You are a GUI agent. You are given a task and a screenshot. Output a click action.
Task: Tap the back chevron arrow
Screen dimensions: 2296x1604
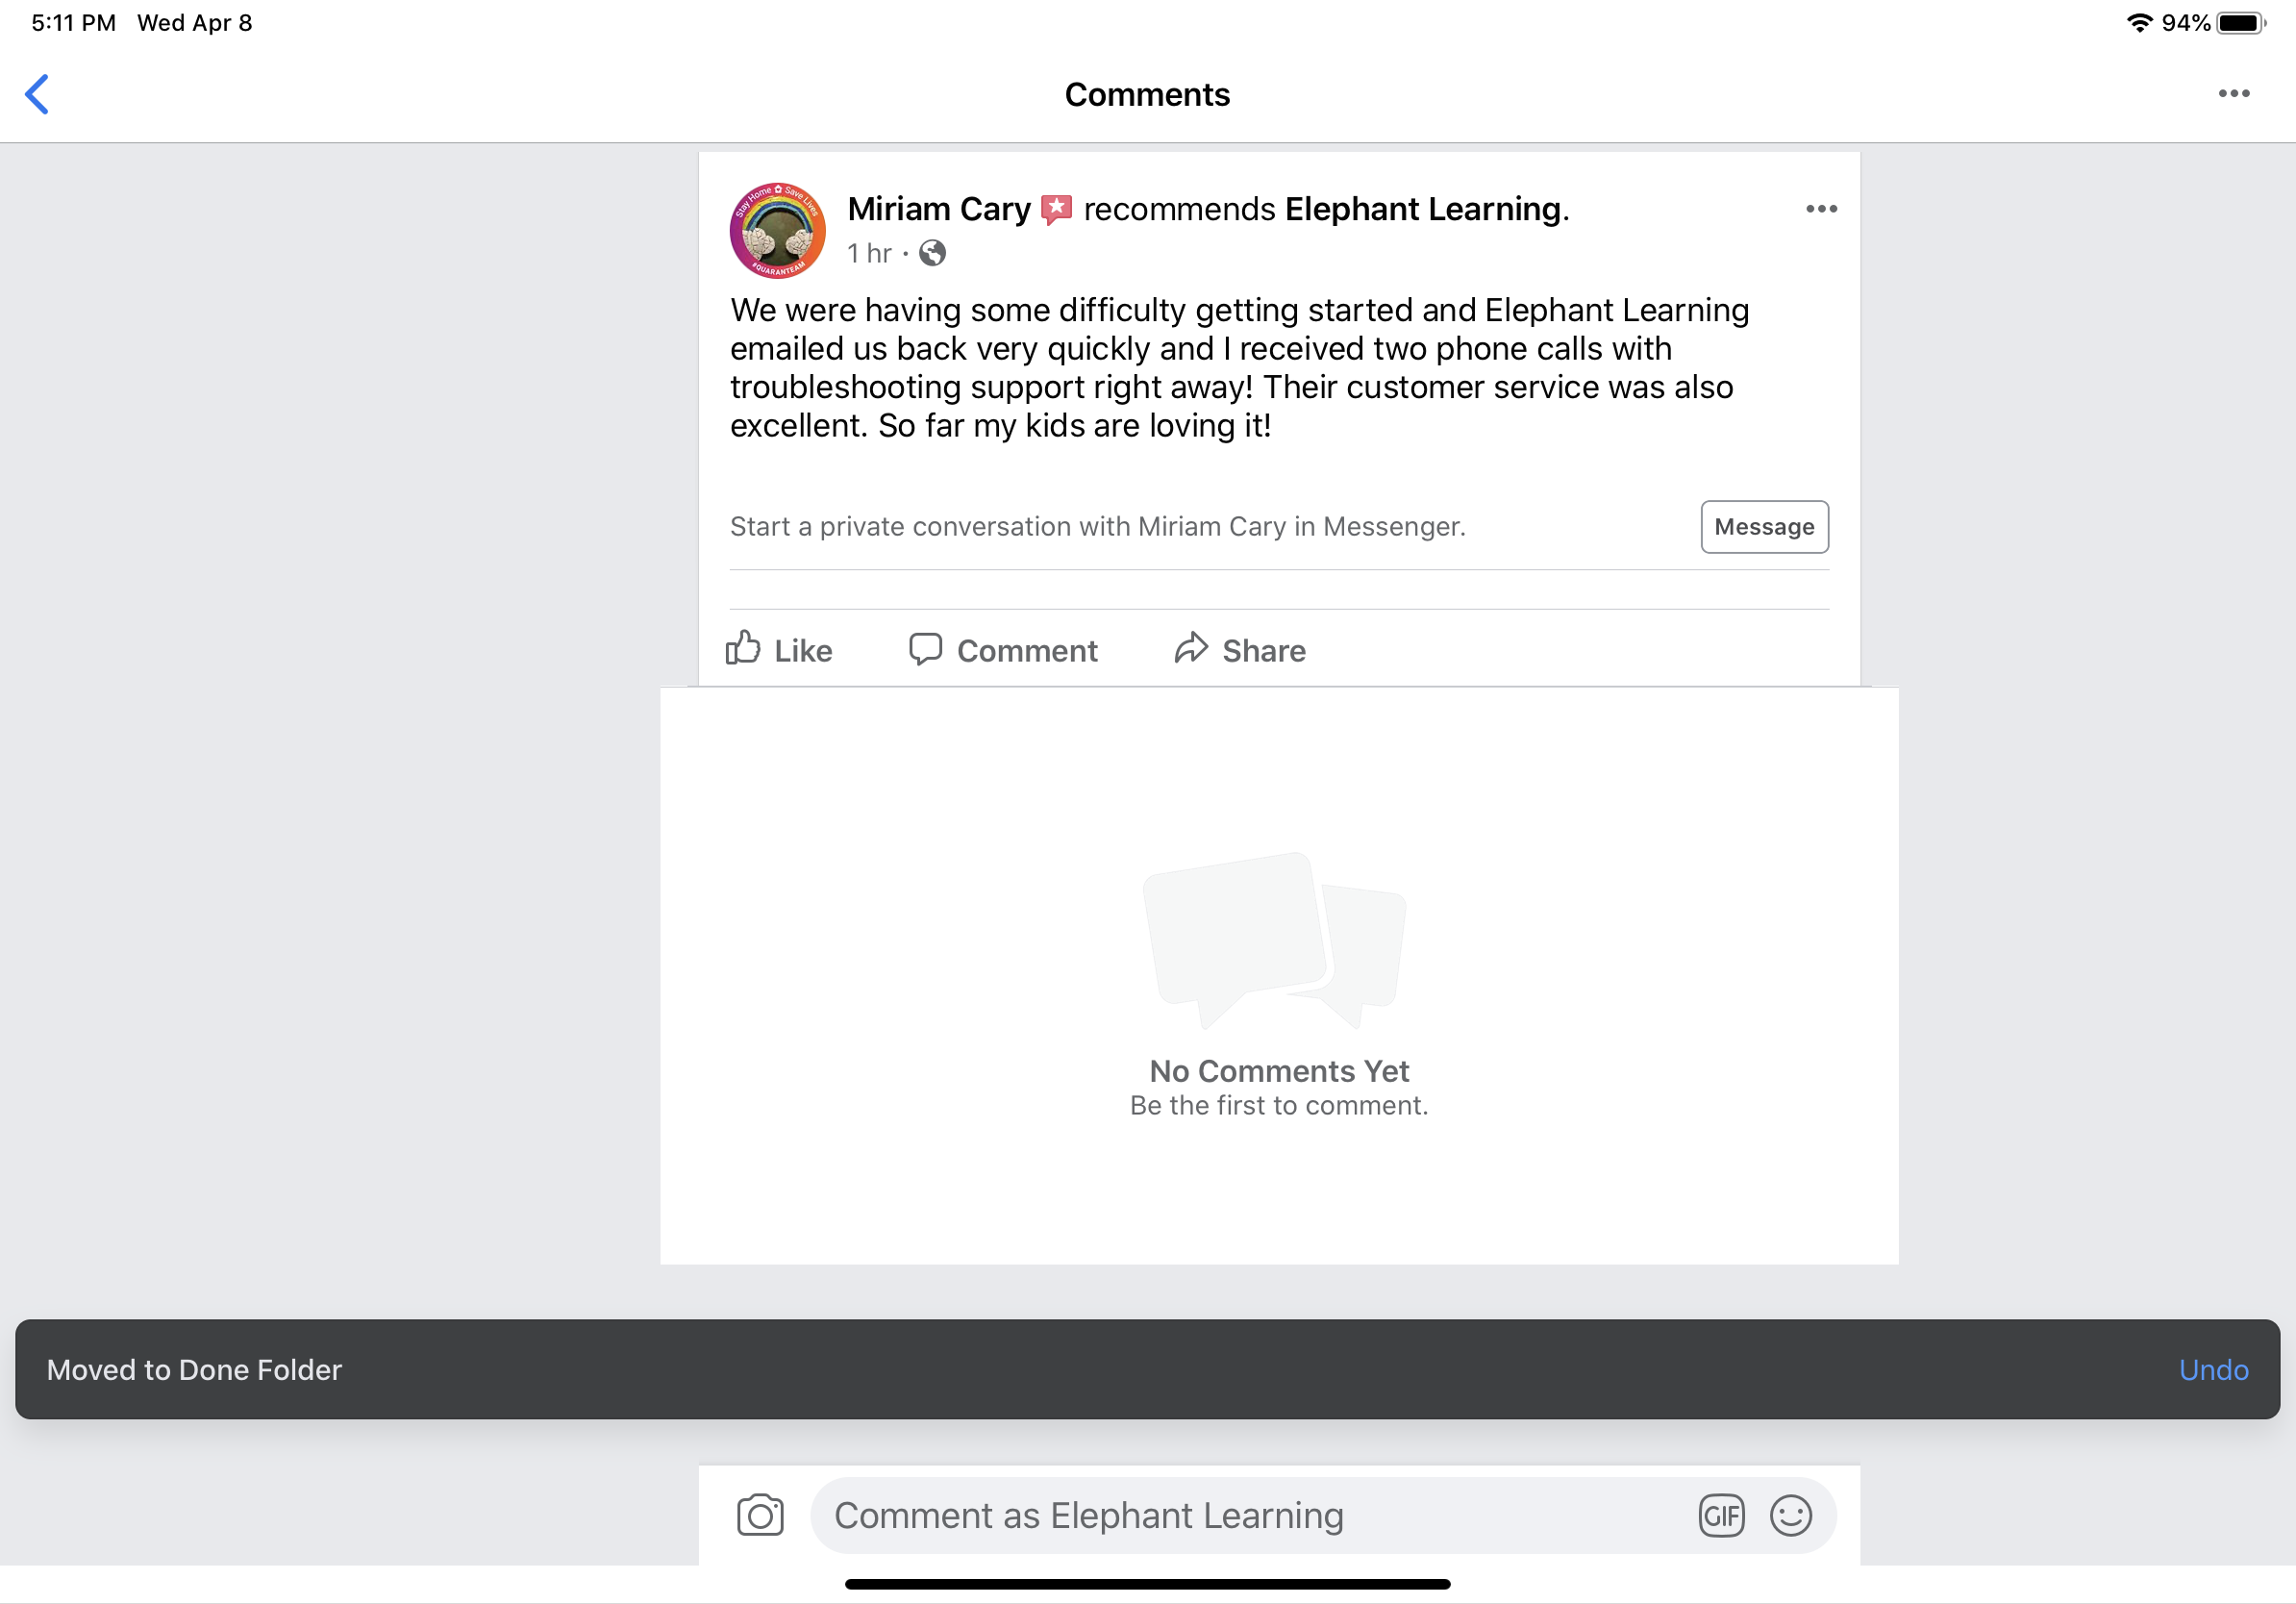[37, 95]
